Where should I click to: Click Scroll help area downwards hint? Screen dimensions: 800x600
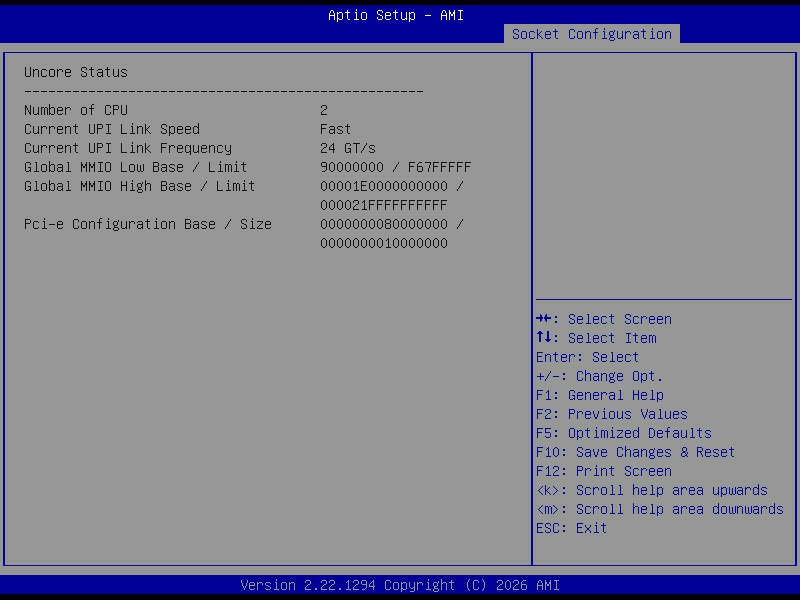pyautogui.click(x=660, y=509)
